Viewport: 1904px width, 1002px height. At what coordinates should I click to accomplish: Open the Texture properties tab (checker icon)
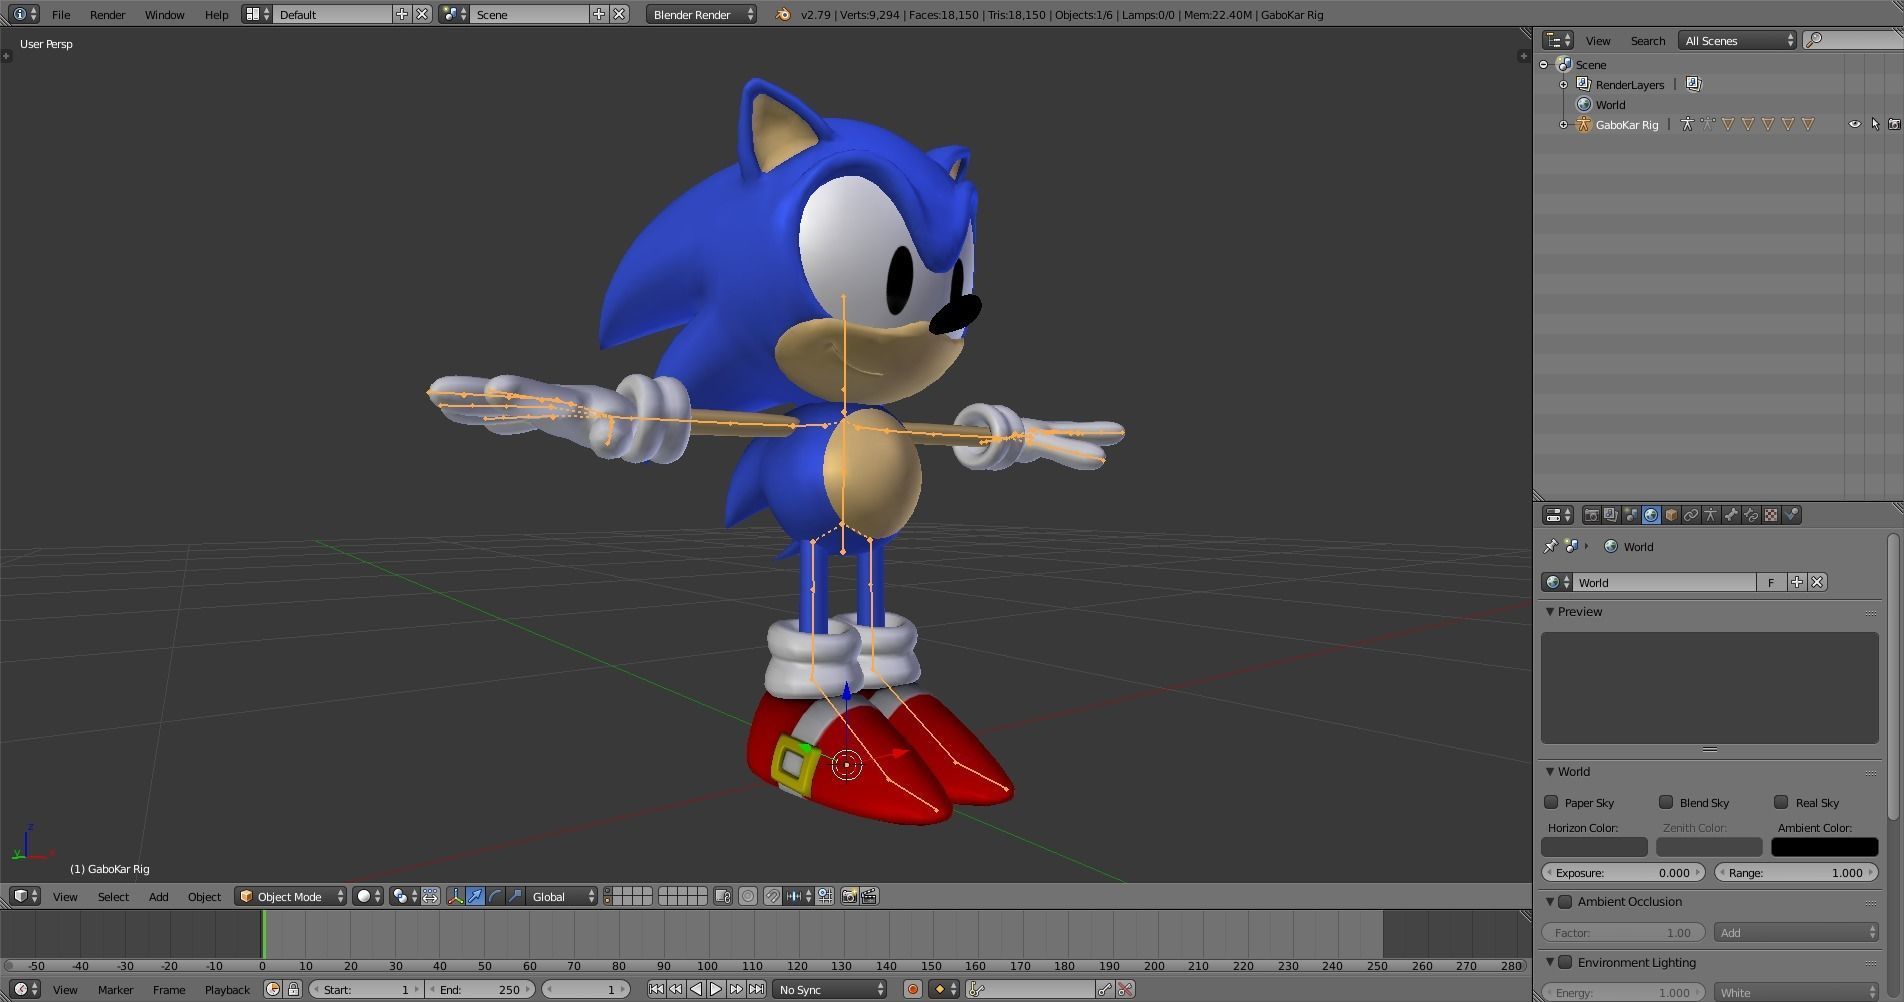tap(1771, 515)
